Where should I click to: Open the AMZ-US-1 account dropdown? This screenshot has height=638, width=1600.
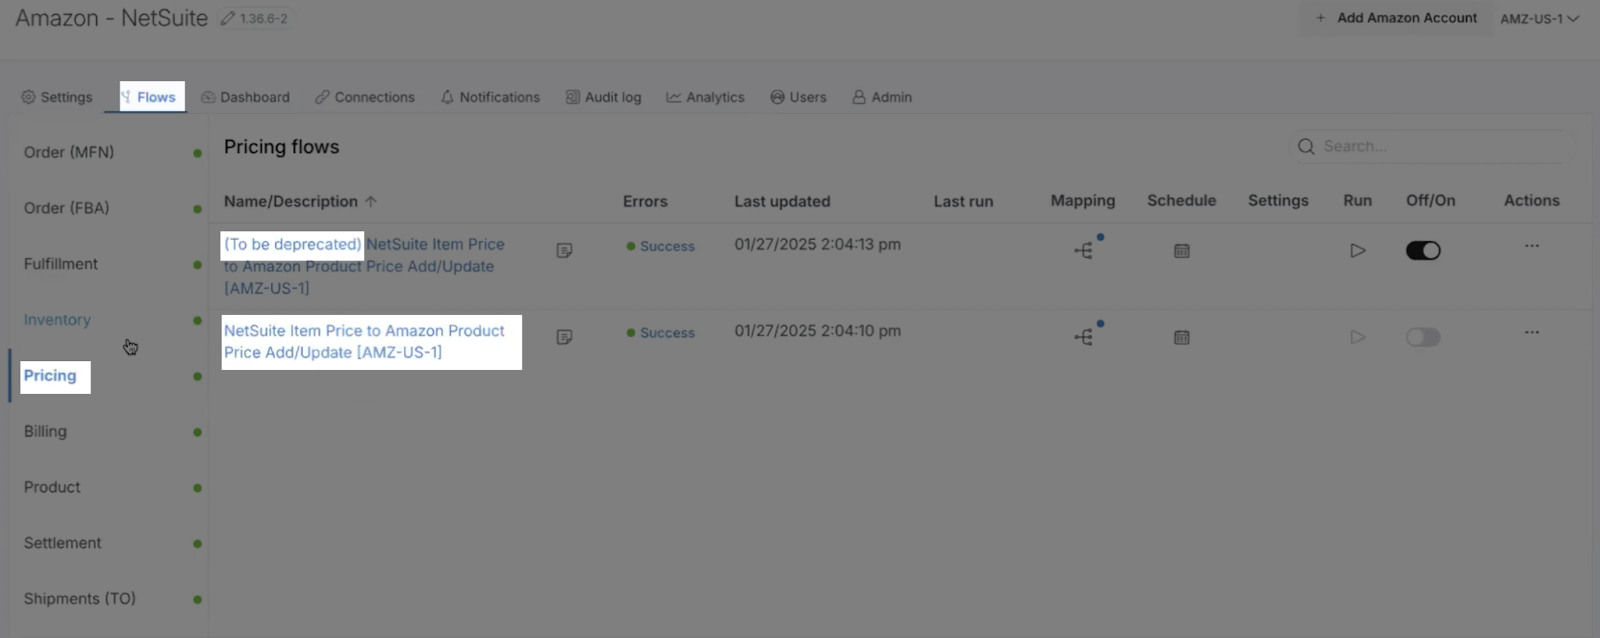pyautogui.click(x=1539, y=18)
